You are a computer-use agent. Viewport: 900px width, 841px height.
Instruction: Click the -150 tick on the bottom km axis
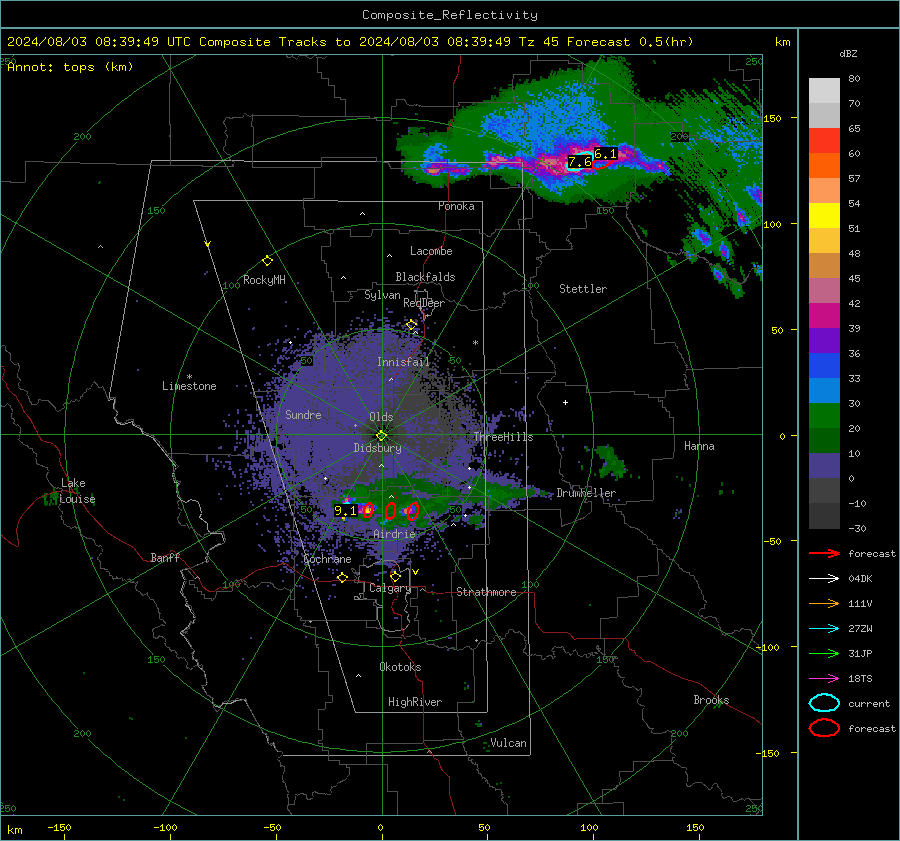point(59,827)
